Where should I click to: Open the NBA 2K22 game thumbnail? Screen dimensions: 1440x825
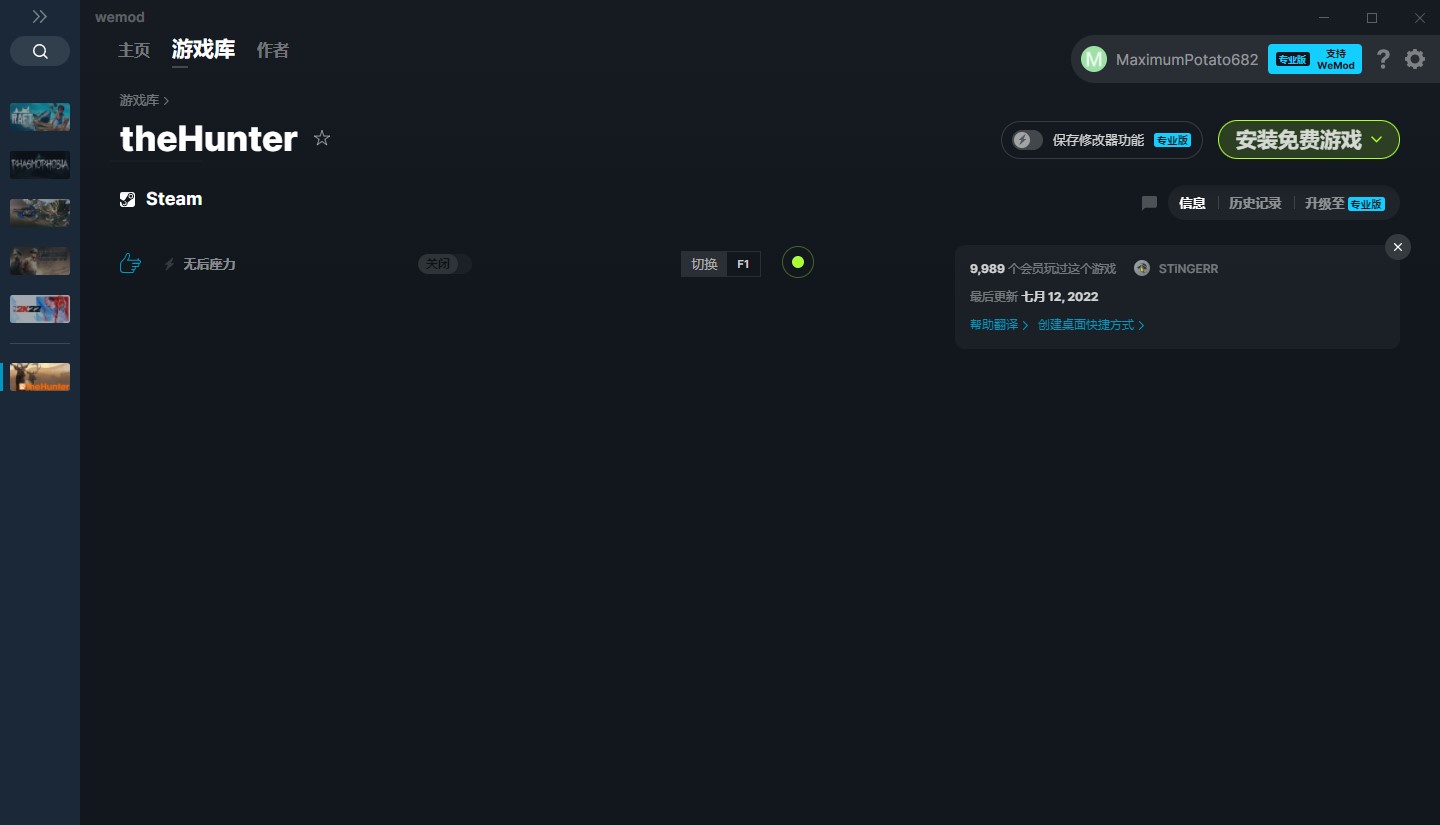(40, 309)
